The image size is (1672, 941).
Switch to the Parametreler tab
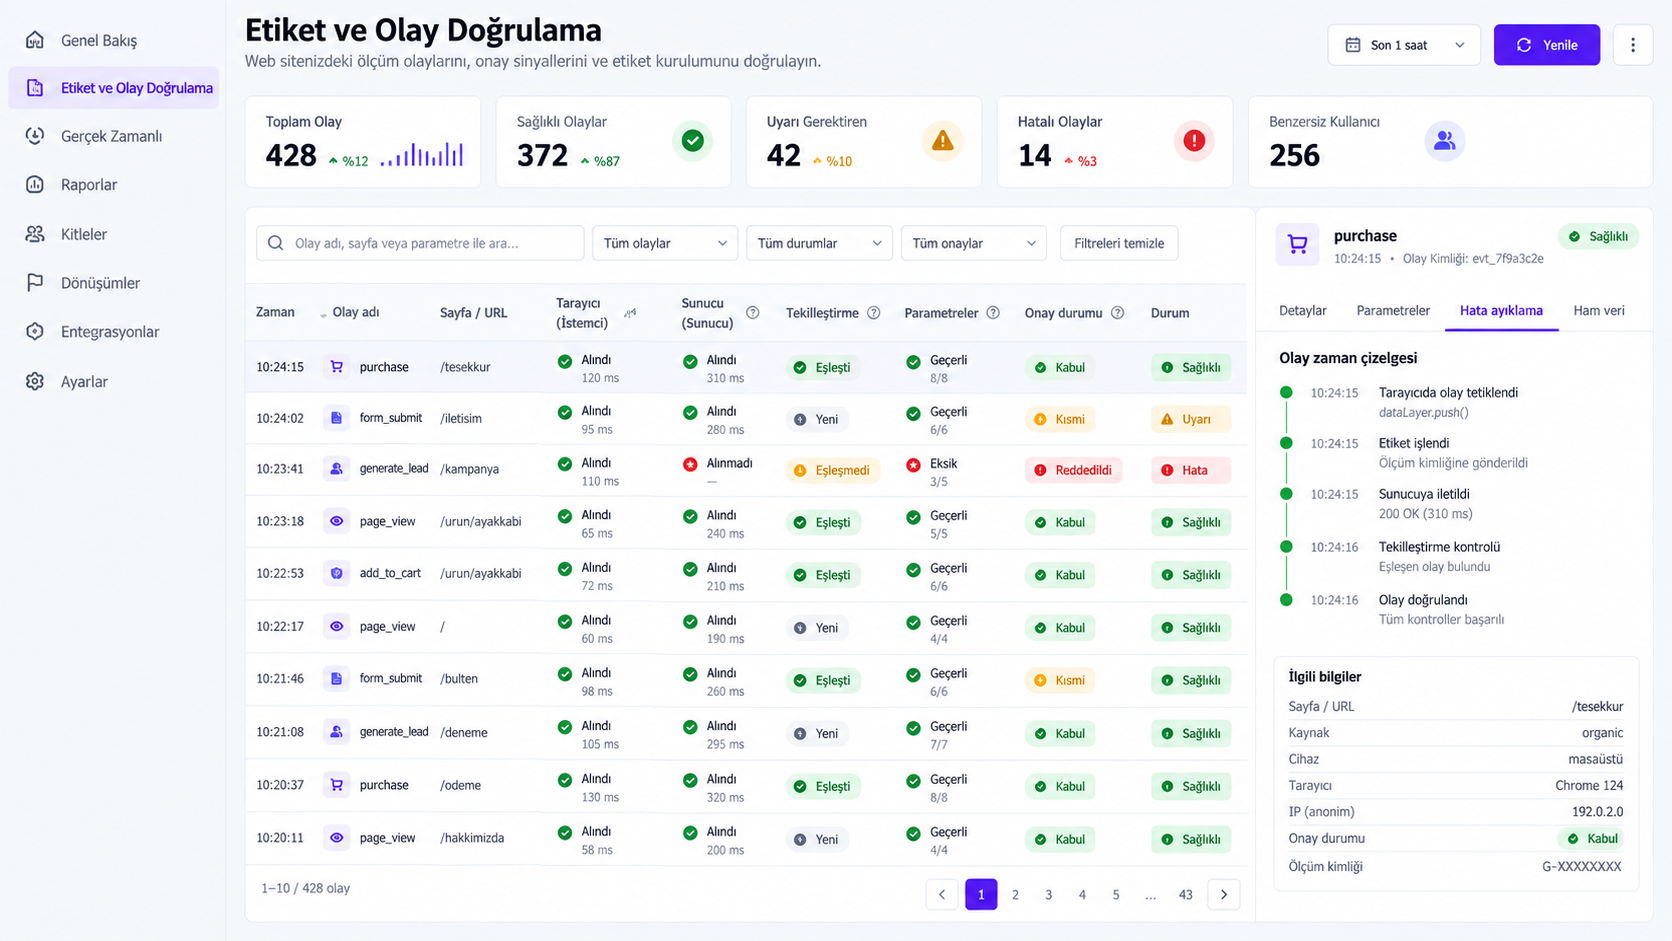click(x=1393, y=311)
